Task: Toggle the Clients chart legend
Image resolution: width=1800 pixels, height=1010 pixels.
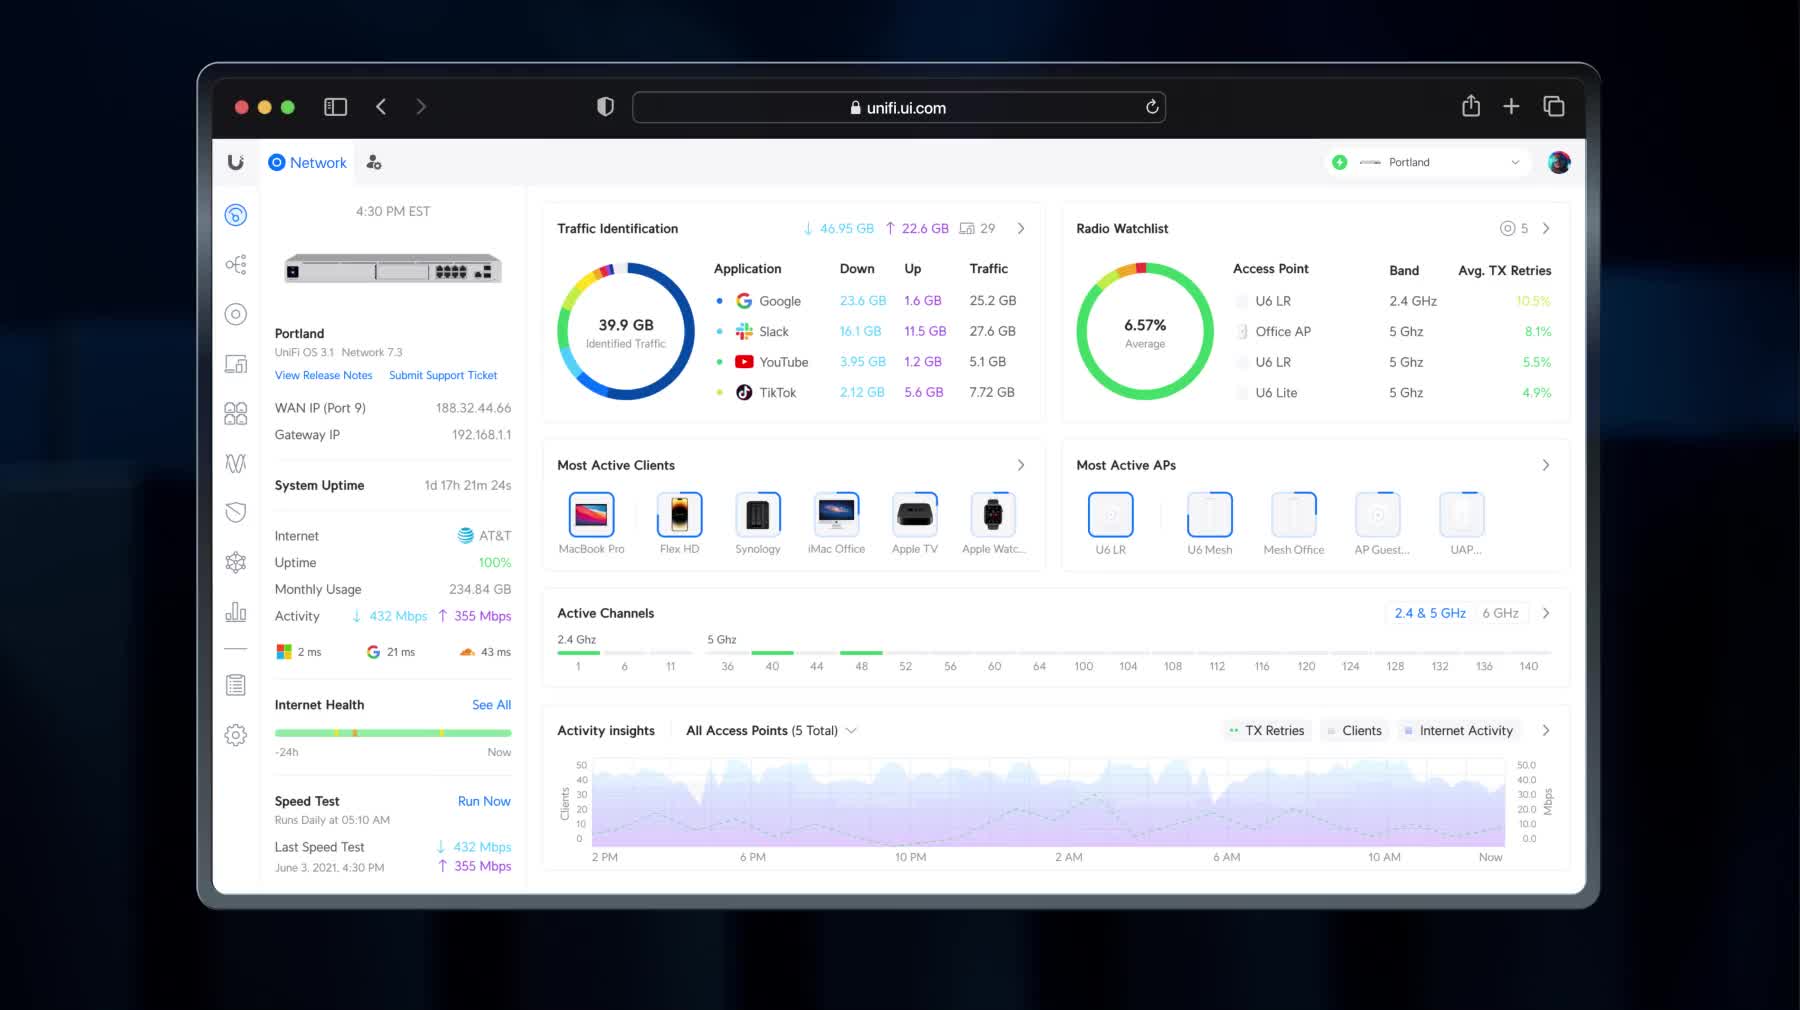Action: (x=1354, y=731)
